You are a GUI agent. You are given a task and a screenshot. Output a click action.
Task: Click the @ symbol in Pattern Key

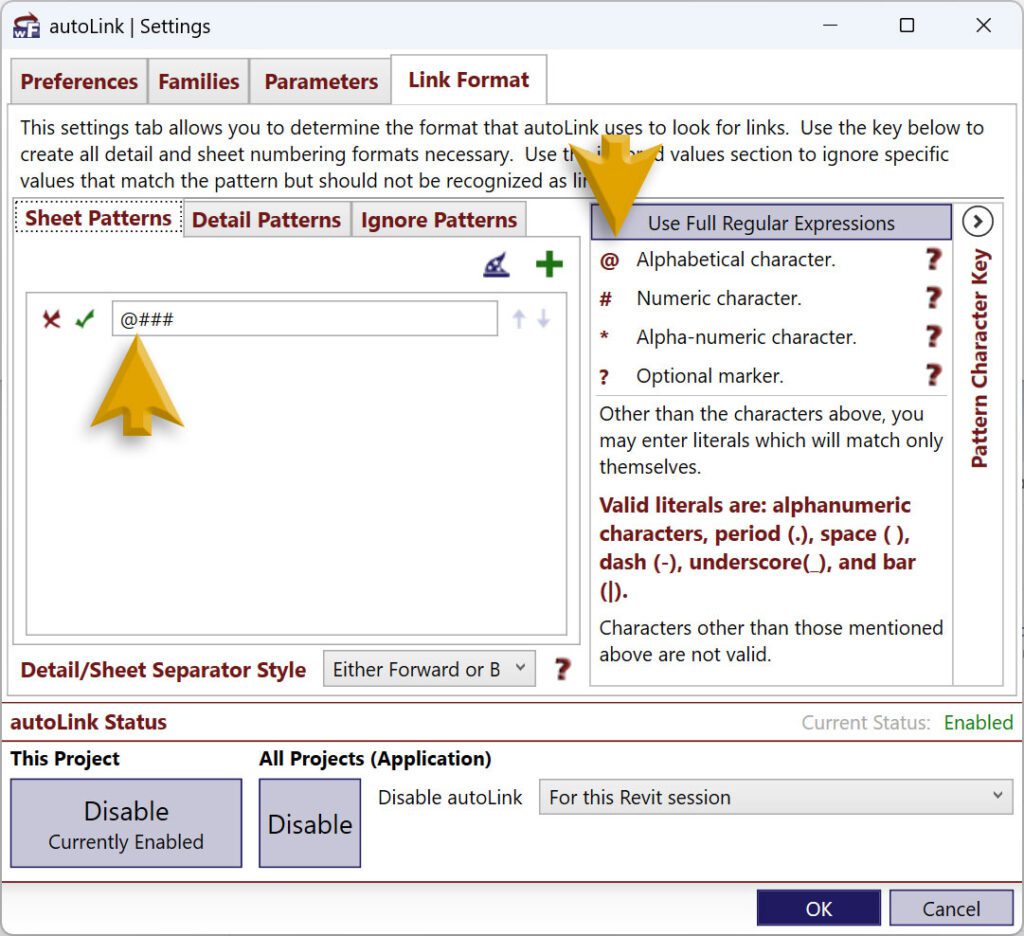tap(609, 261)
